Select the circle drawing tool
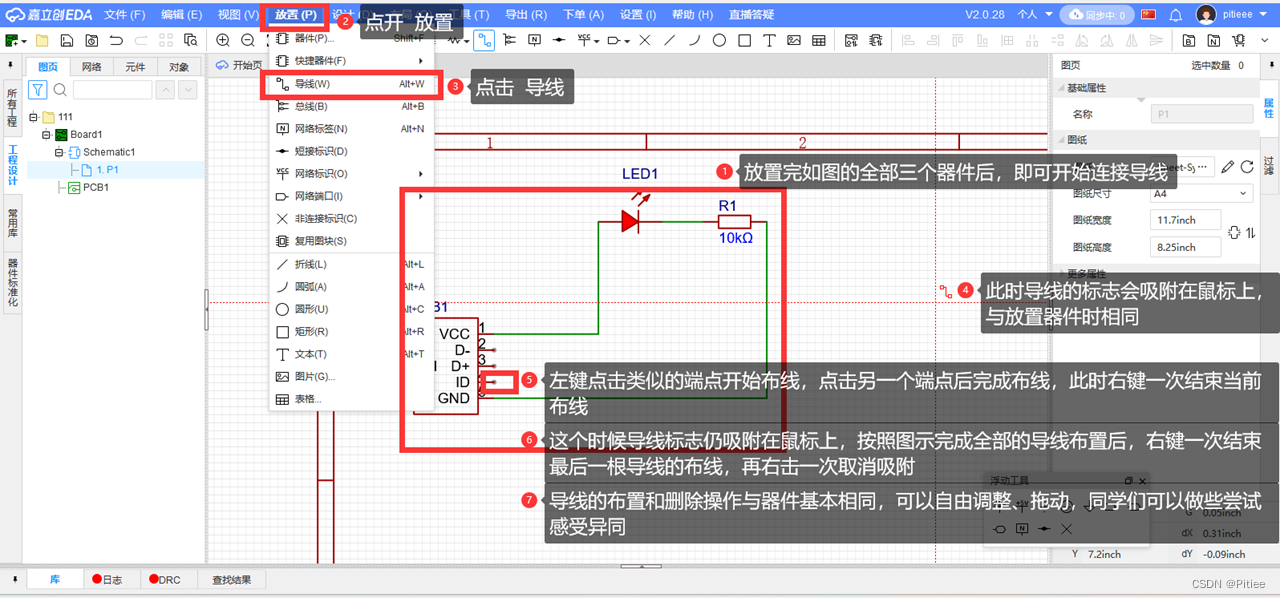 [x=719, y=40]
